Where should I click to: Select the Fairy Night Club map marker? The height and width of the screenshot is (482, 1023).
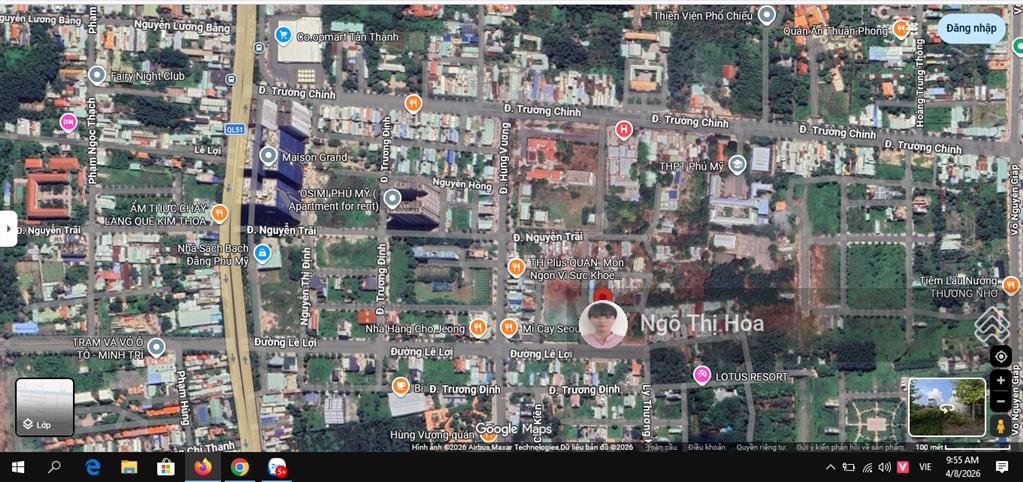[x=97, y=75]
